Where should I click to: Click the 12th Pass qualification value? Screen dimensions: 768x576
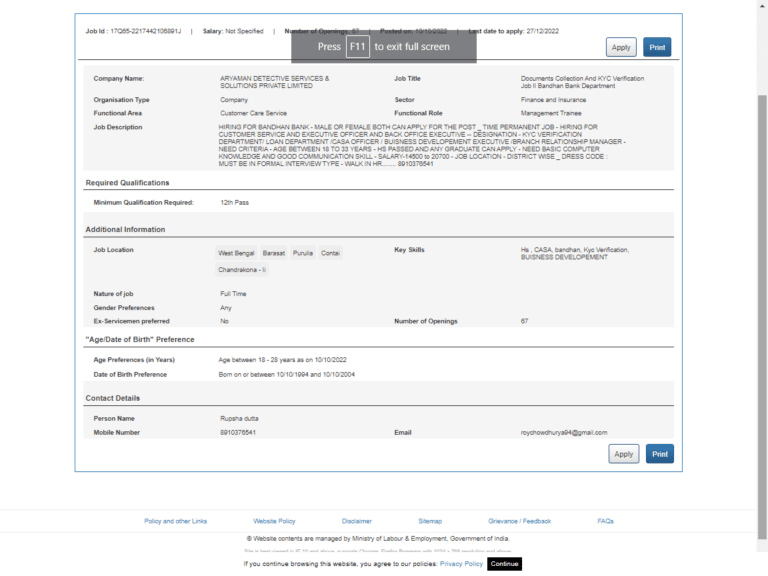point(234,202)
